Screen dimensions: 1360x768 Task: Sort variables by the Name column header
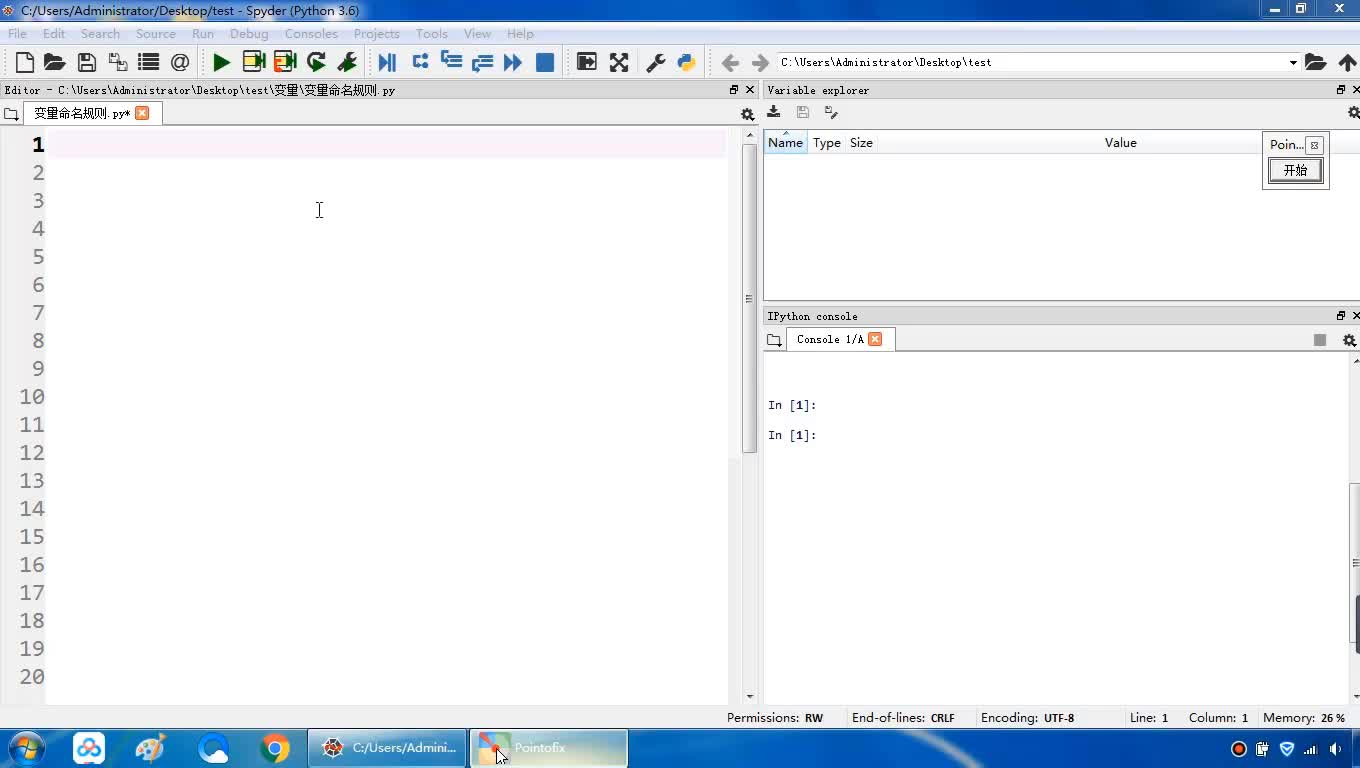[785, 143]
